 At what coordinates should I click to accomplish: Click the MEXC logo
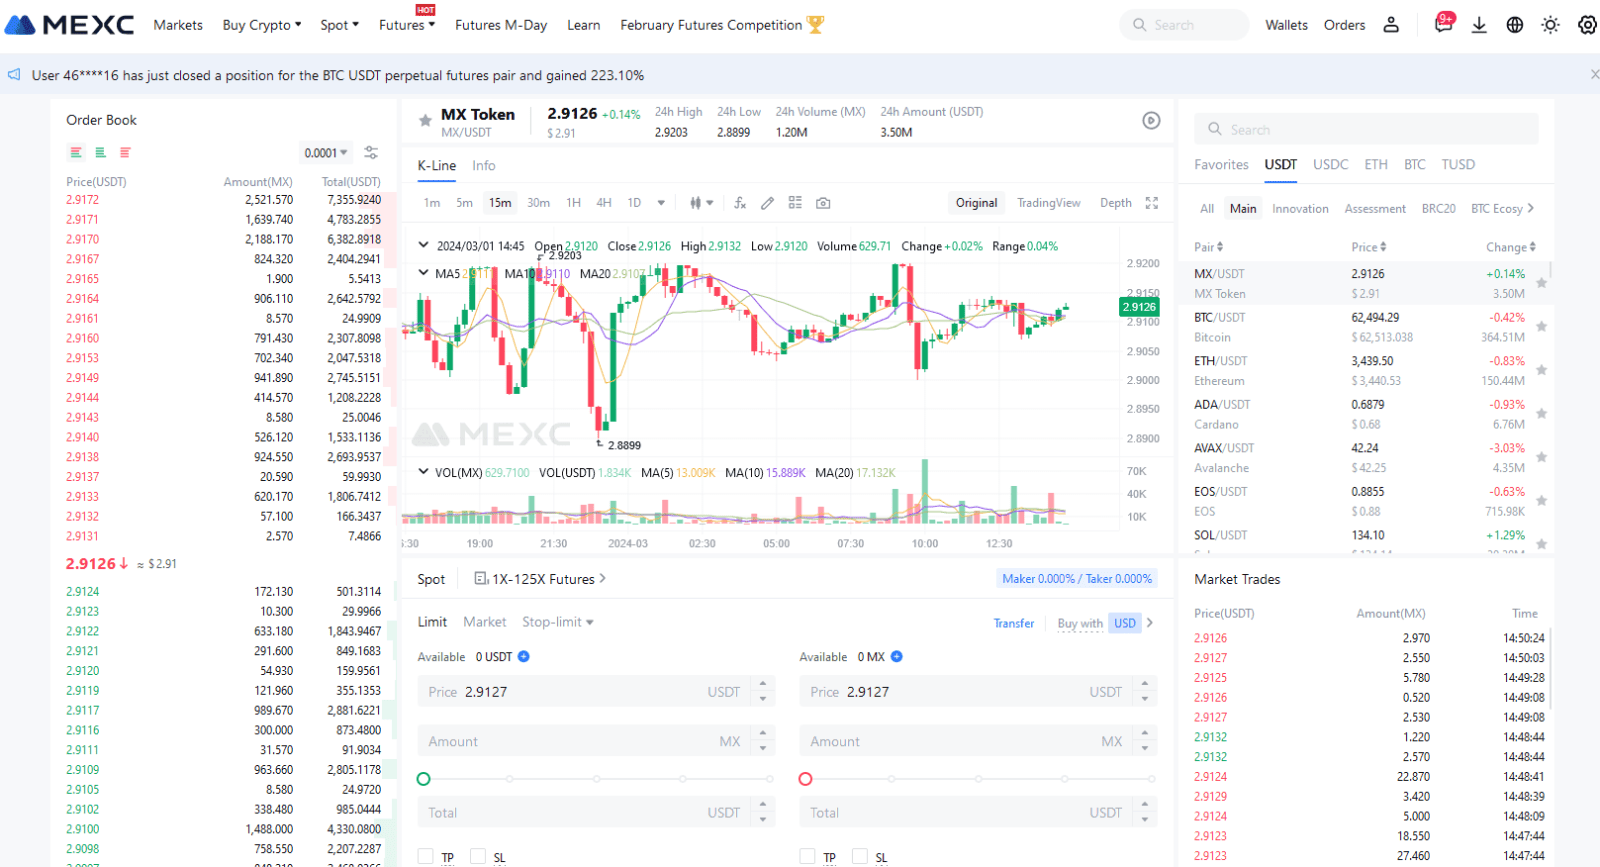click(69, 25)
